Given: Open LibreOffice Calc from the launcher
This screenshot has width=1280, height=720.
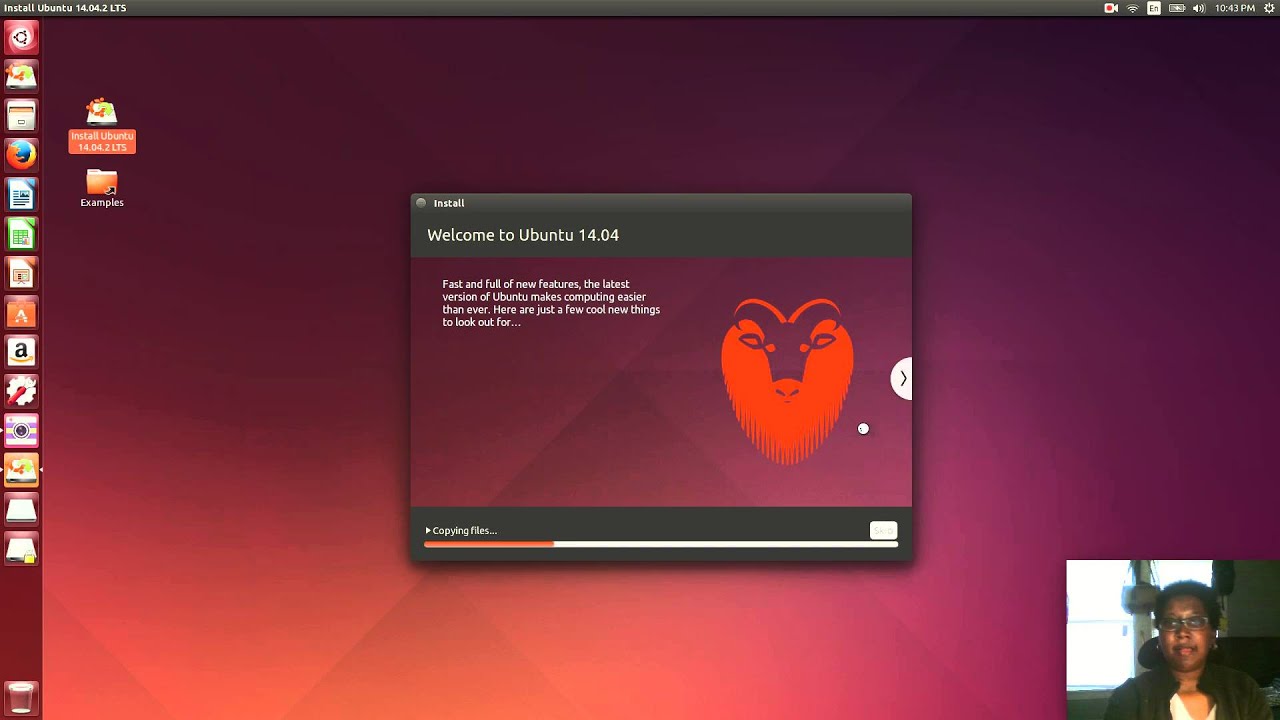Looking at the screenshot, I should point(21,234).
